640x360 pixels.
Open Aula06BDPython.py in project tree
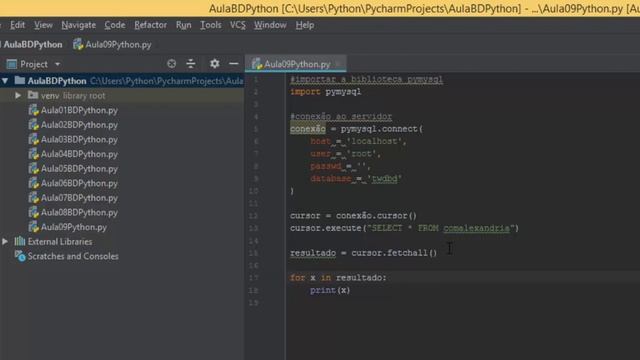point(79,183)
